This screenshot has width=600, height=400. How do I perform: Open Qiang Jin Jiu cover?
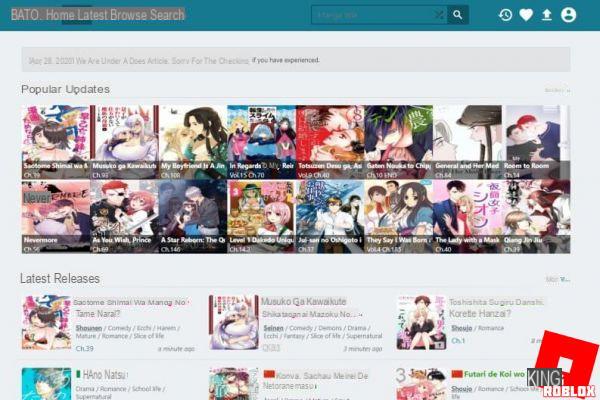pyautogui.click(x=536, y=217)
